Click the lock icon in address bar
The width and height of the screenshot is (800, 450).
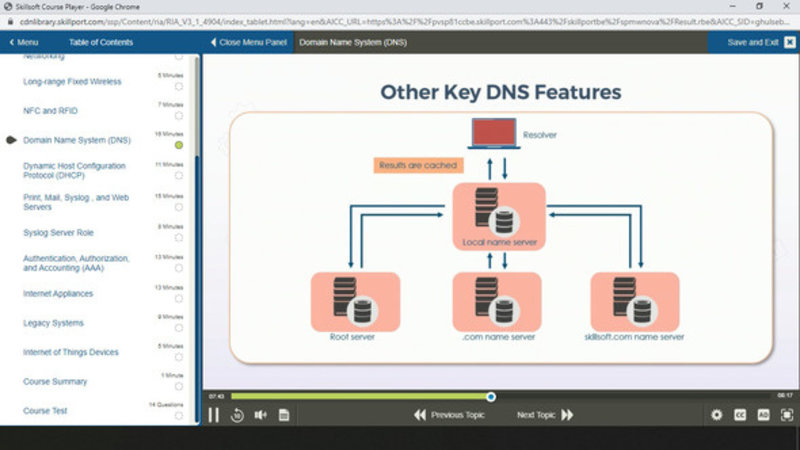[10, 22]
